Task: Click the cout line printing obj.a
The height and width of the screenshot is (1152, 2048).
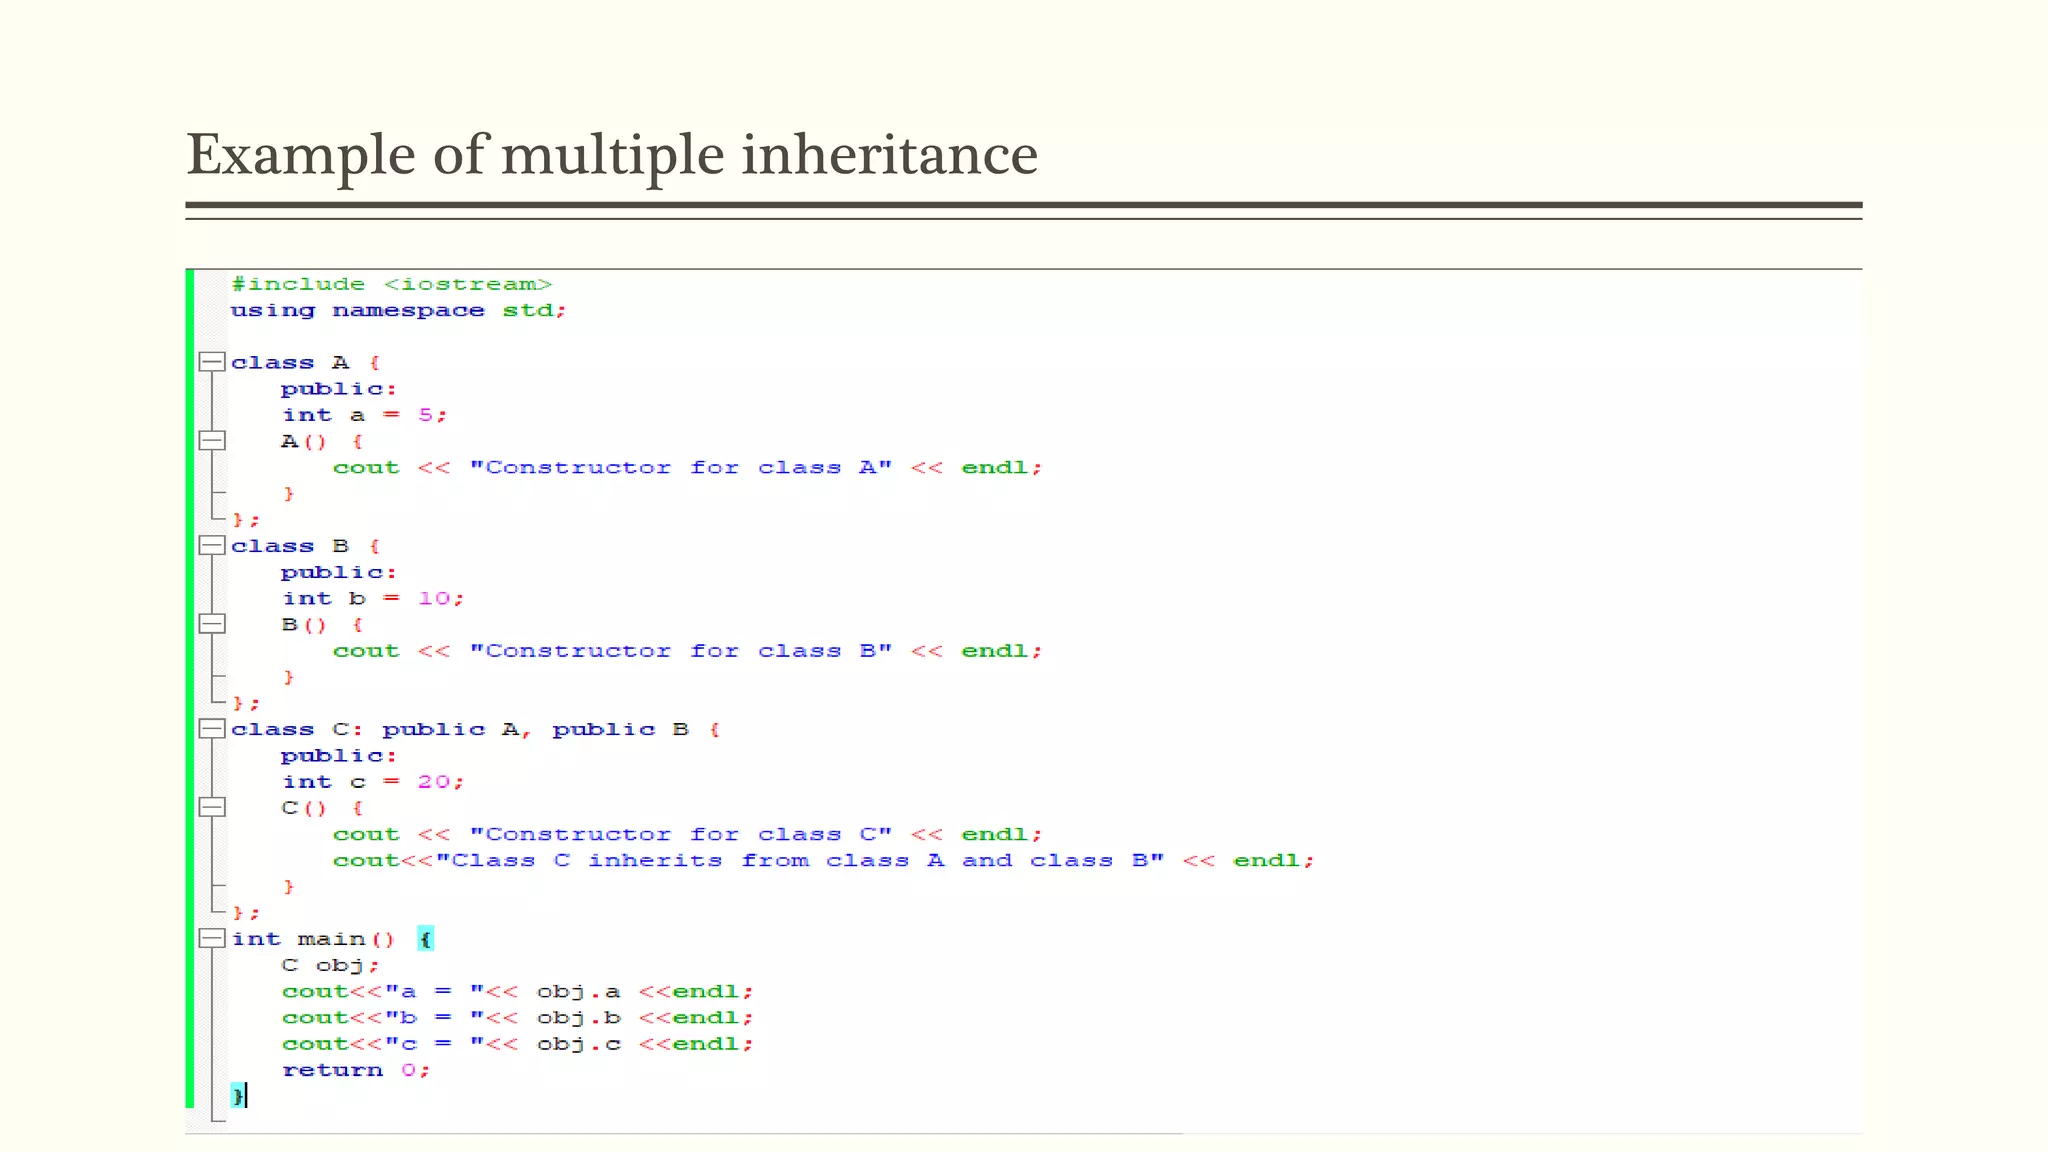Action: [517, 991]
